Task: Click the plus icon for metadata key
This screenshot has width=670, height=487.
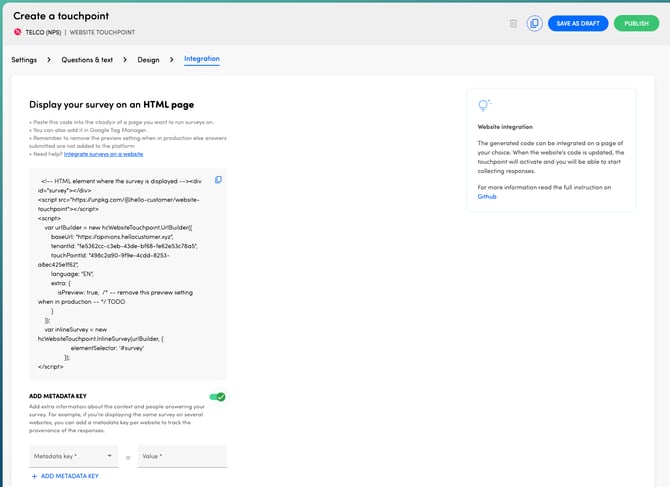Action: click(33, 476)
